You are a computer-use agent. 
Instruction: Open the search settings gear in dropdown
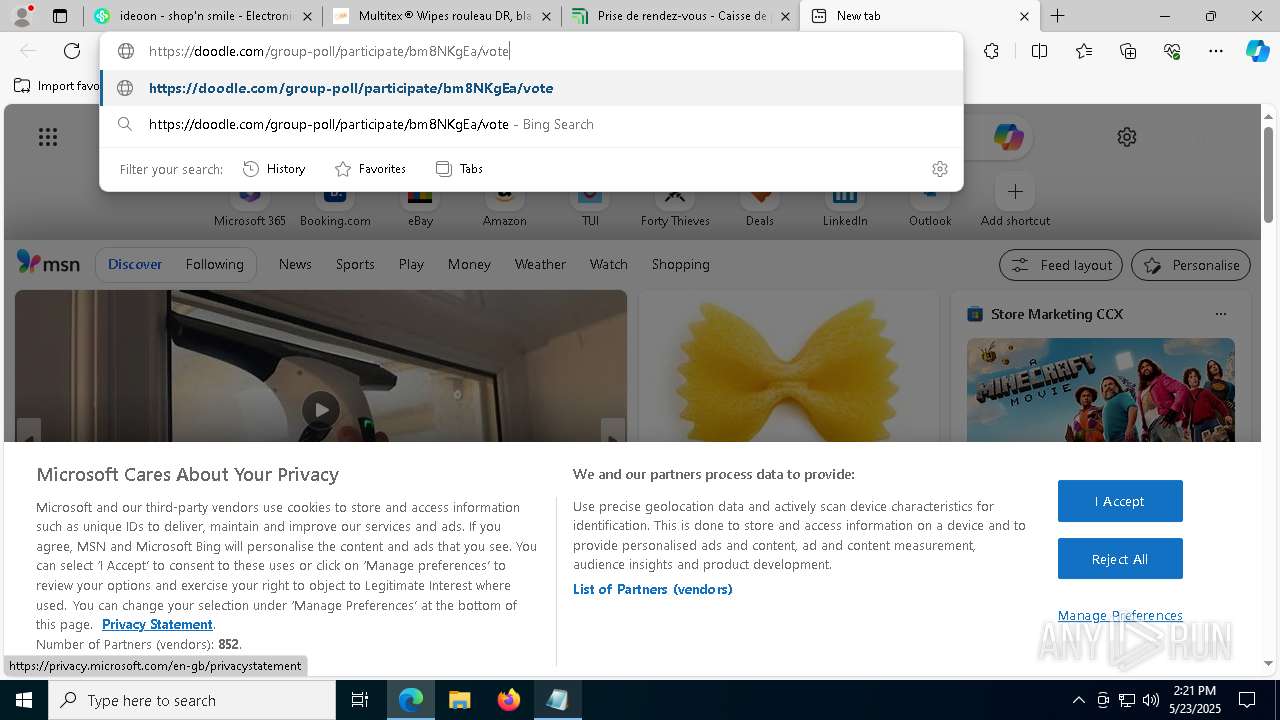pyautogui.click(x=939, y=169)
